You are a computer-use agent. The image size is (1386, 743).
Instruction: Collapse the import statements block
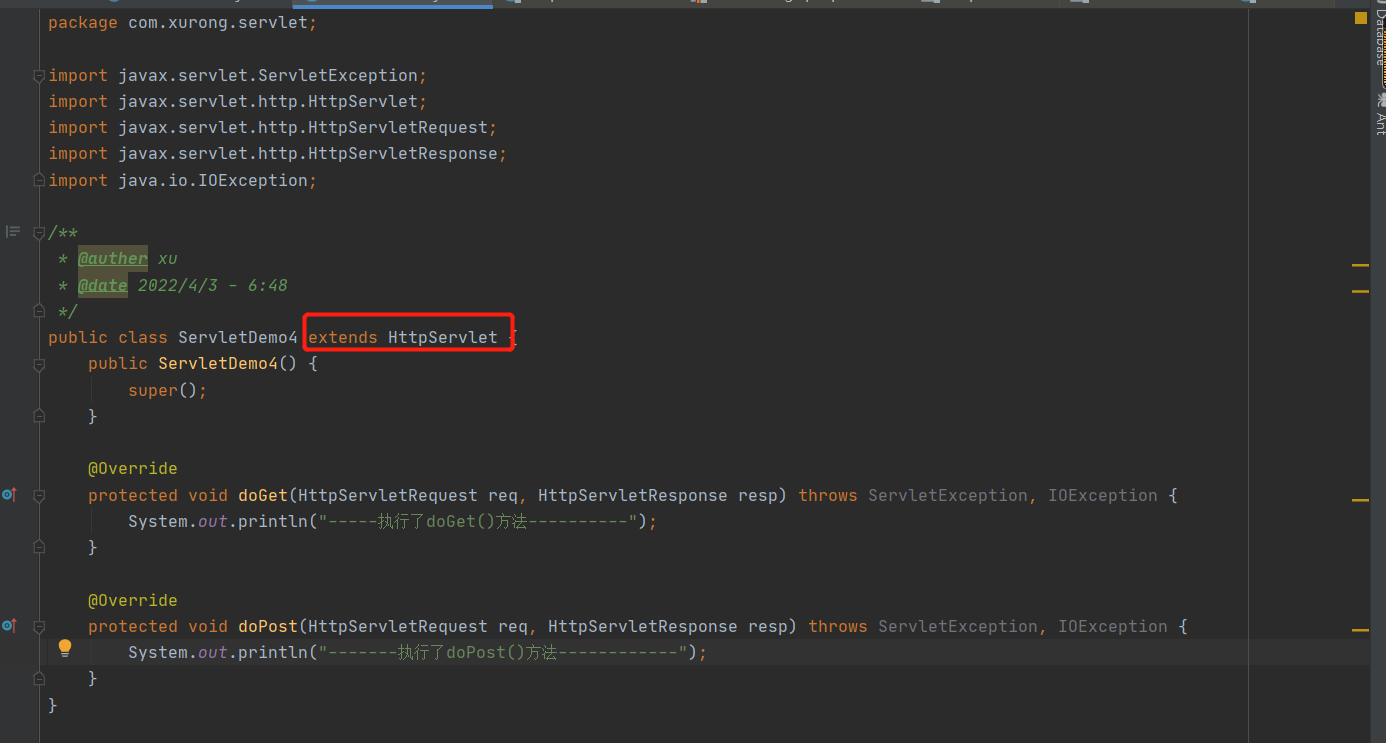(39, 76)
